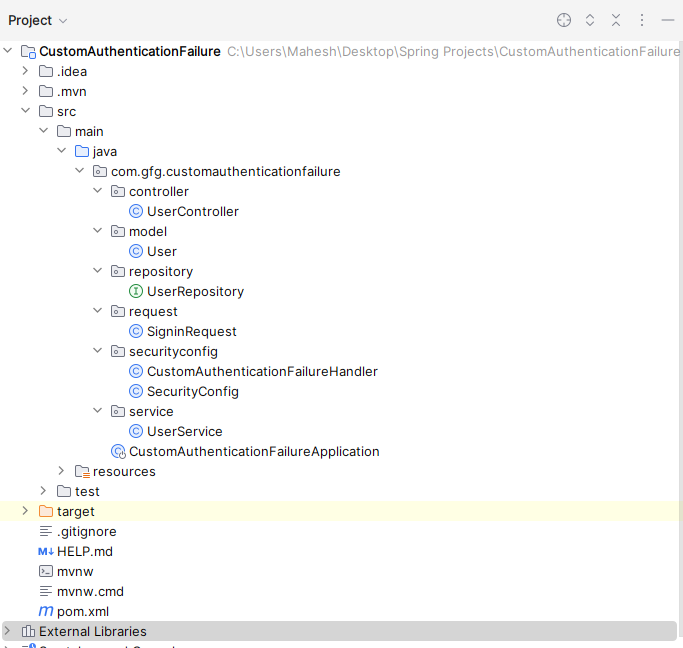
Task: Click the Maven pom.xml icon
Action: tap(46, 611)
